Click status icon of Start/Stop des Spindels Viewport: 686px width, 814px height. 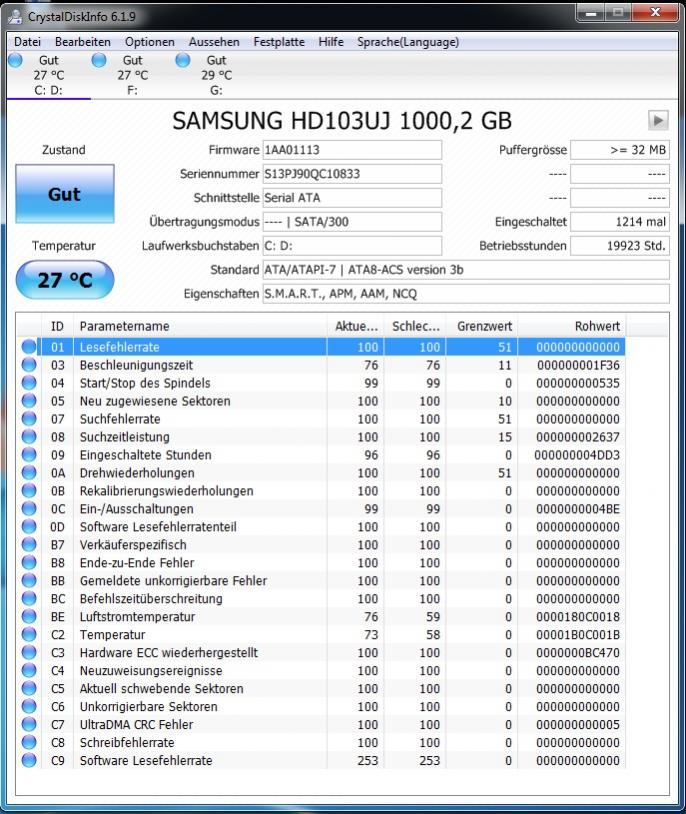(29, 383)
